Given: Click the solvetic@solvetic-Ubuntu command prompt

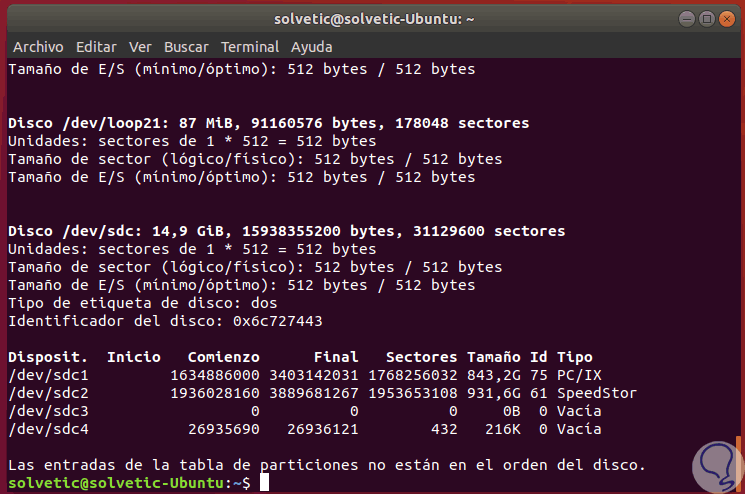Looking at the screenshot, I should click(129, 483).
